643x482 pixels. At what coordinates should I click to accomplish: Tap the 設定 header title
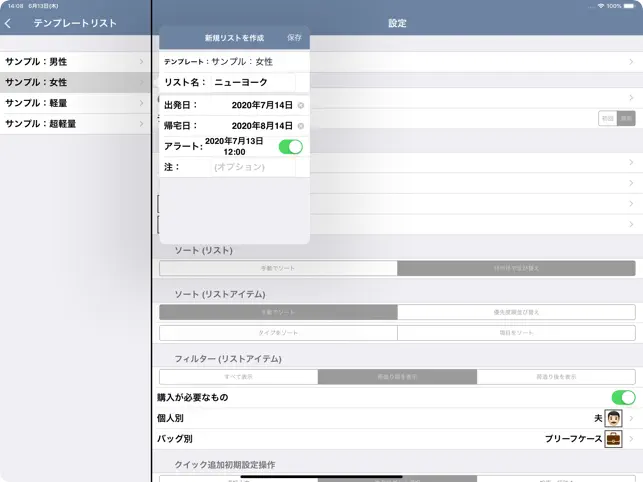pos(397,23)
